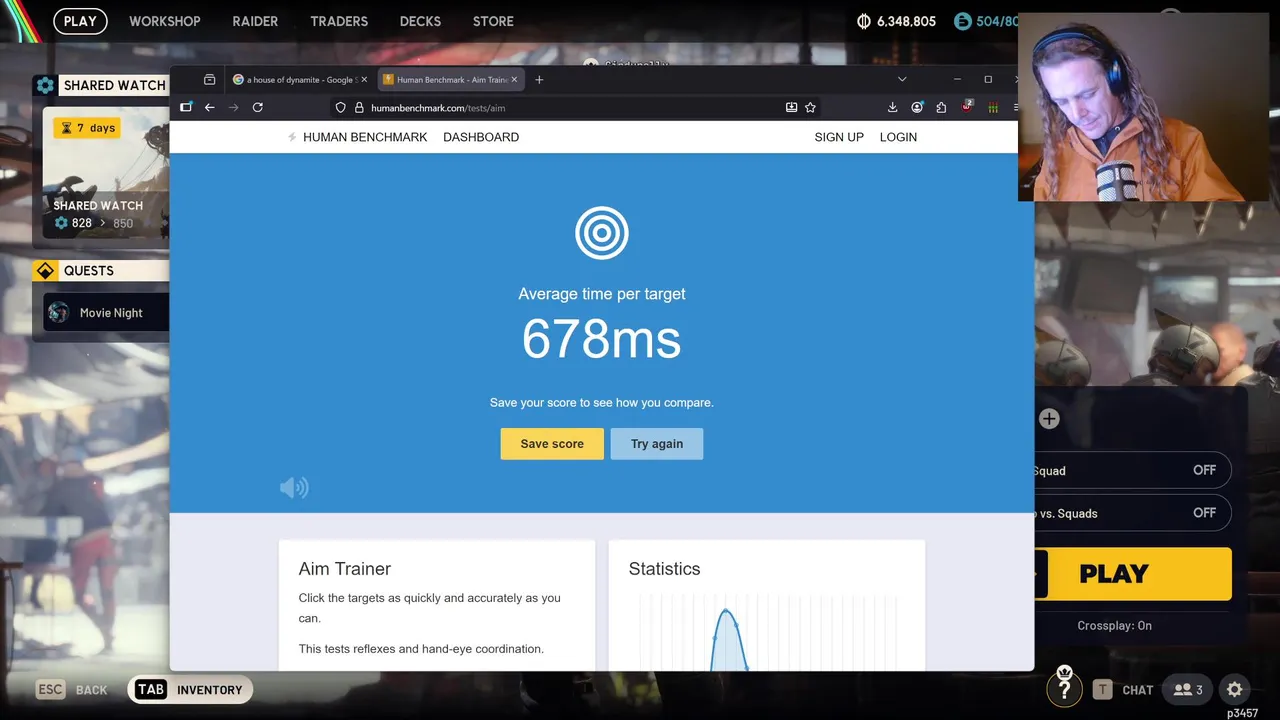Close the Human Benchmark tab
This screenshot has width=1280, height=720.
[x=514, y=80]
